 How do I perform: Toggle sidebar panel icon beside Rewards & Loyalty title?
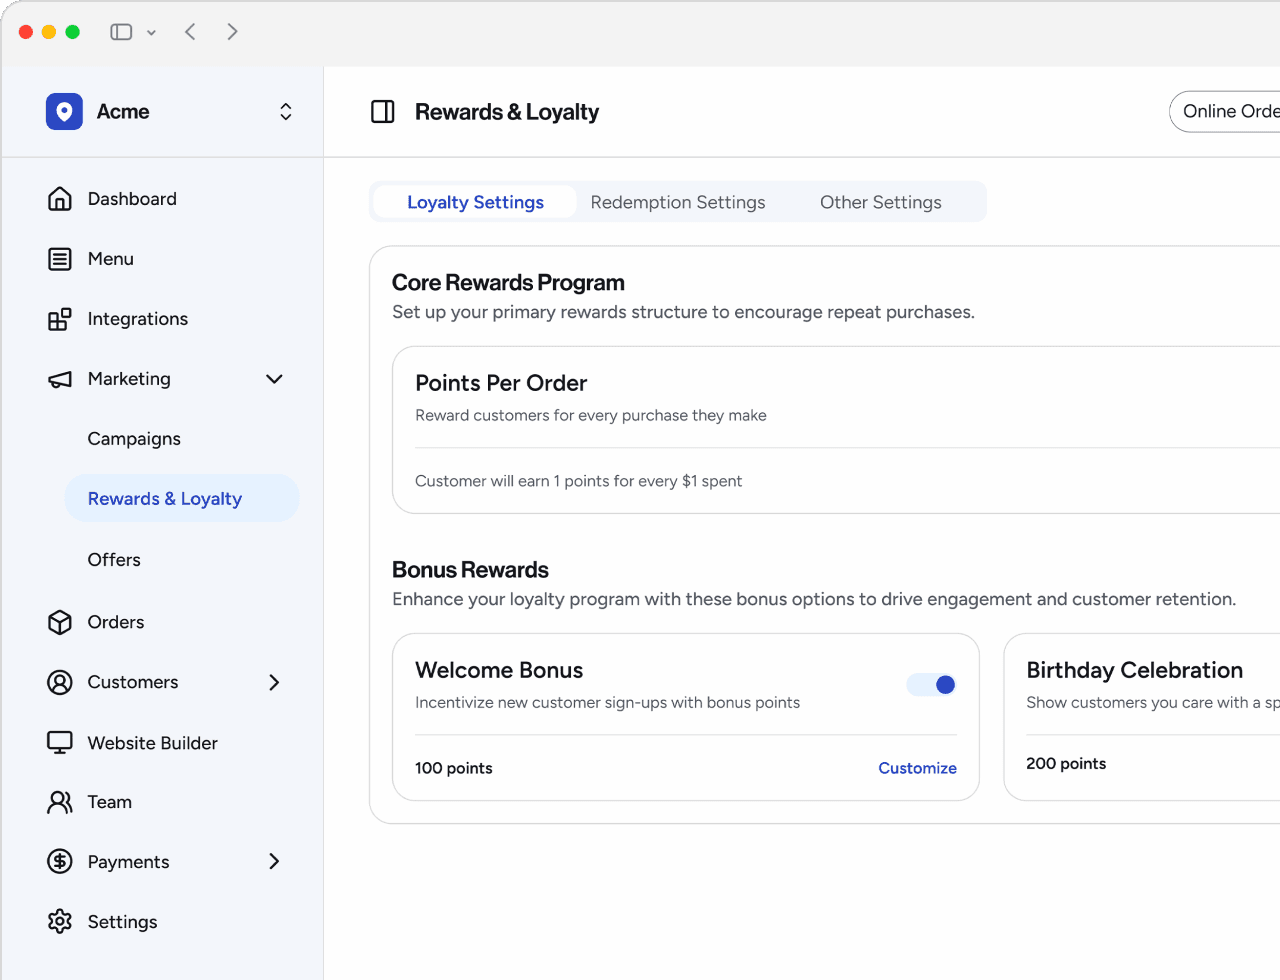click(383, 111)
